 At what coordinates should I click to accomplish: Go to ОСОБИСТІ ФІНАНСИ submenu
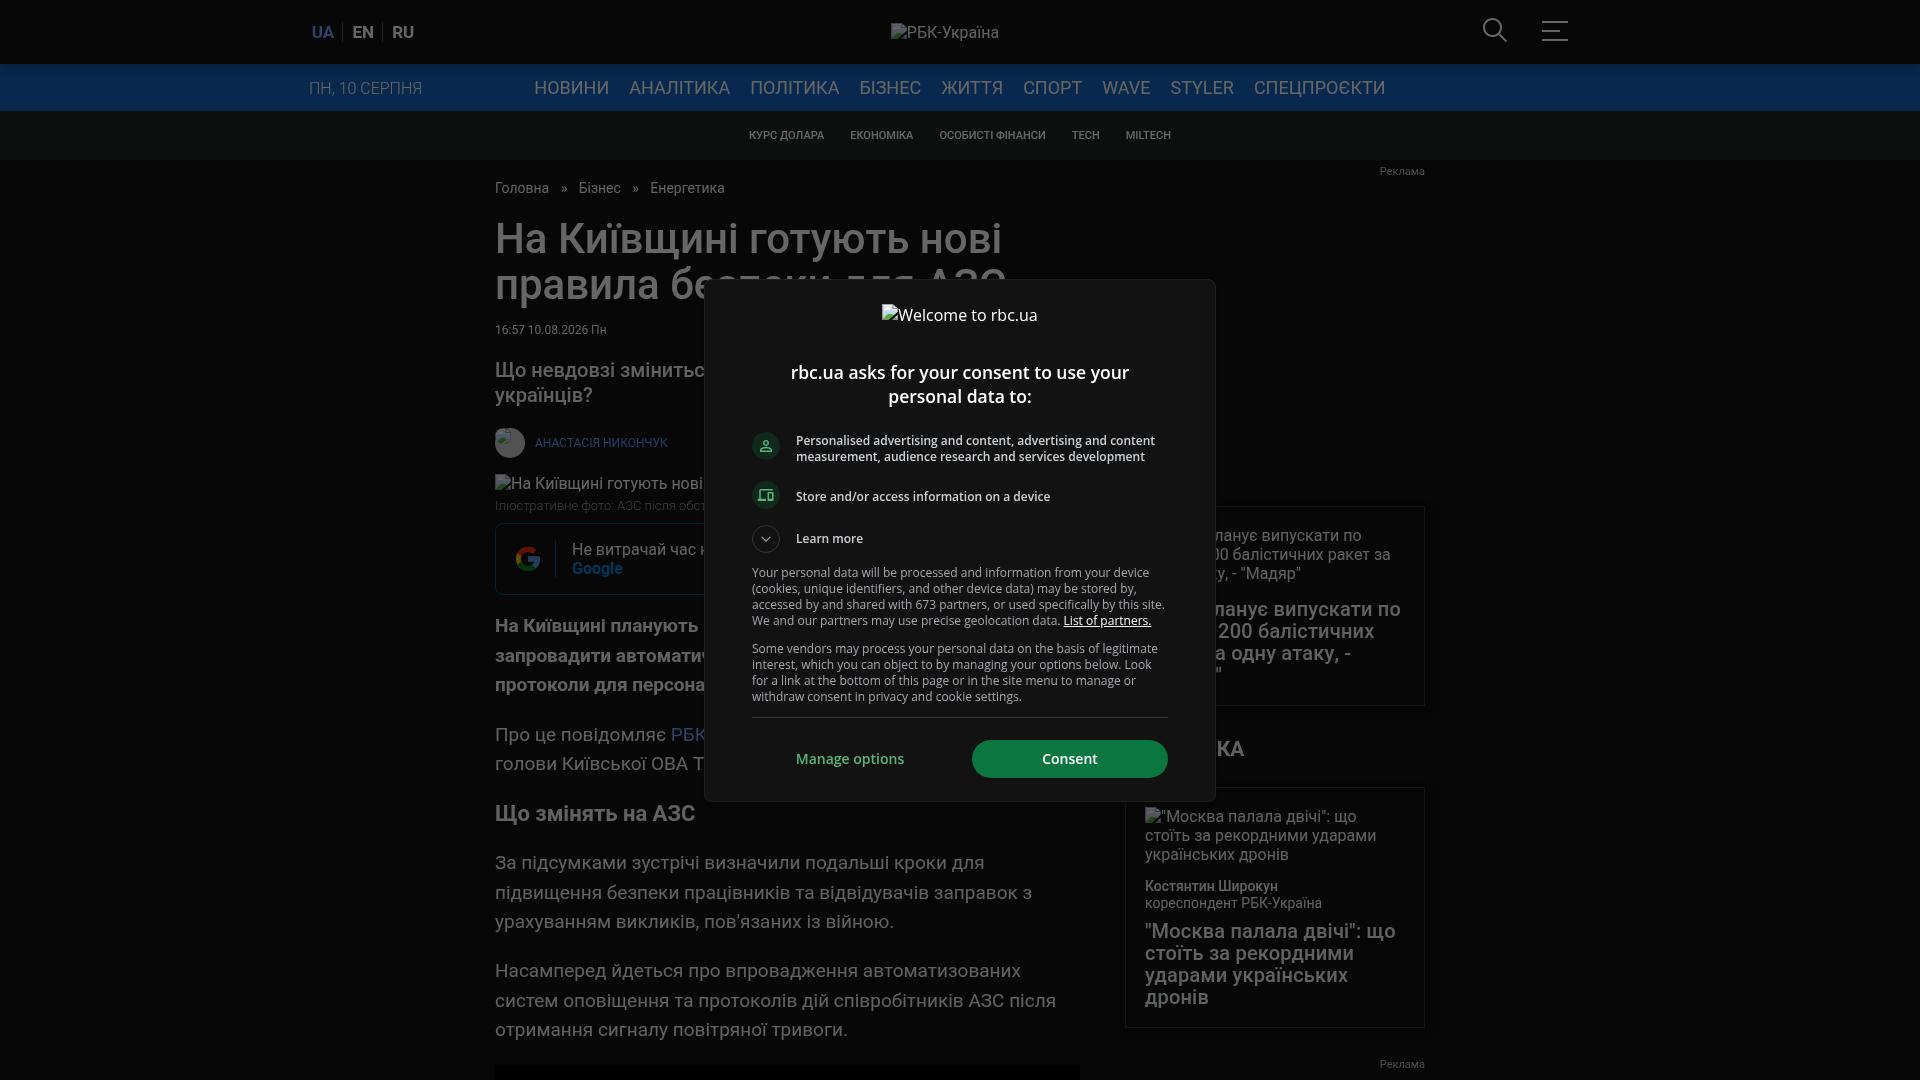(992, 135)
